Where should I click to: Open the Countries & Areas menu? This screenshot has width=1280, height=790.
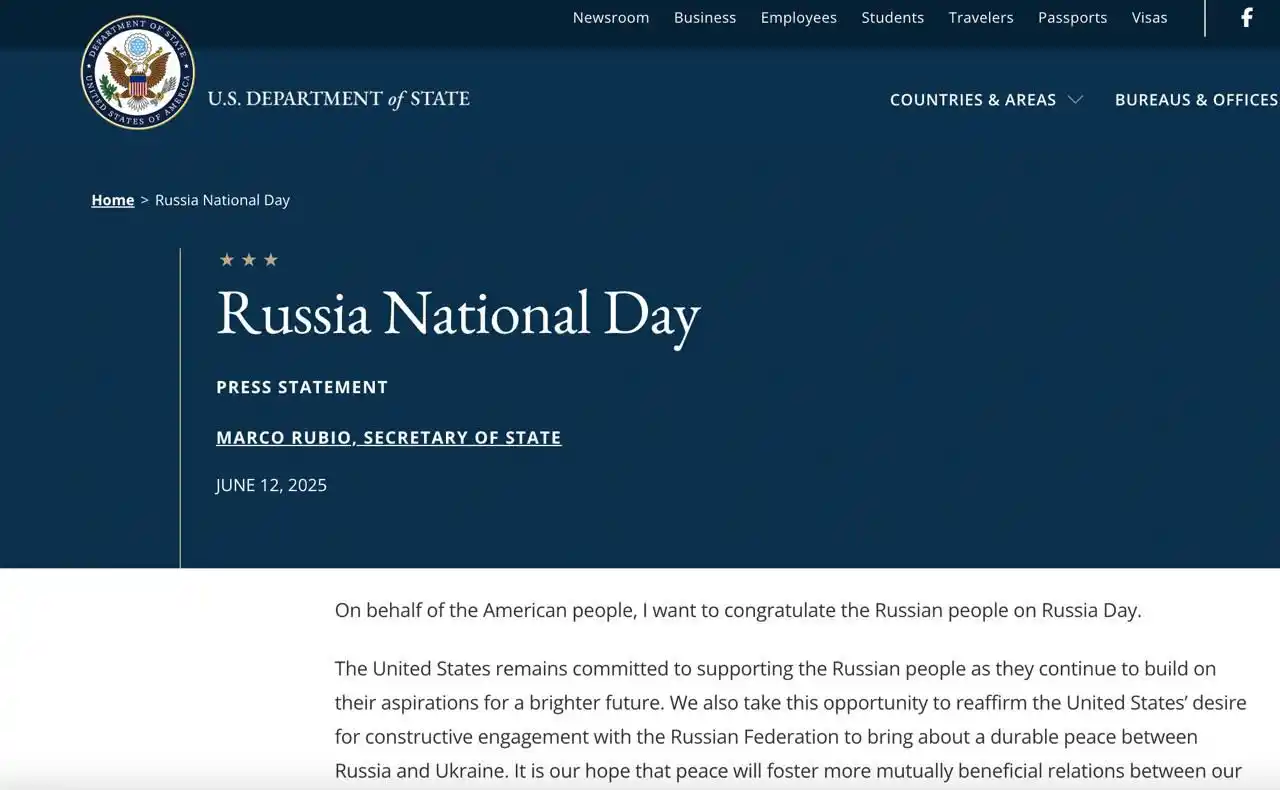coord(973,99)
